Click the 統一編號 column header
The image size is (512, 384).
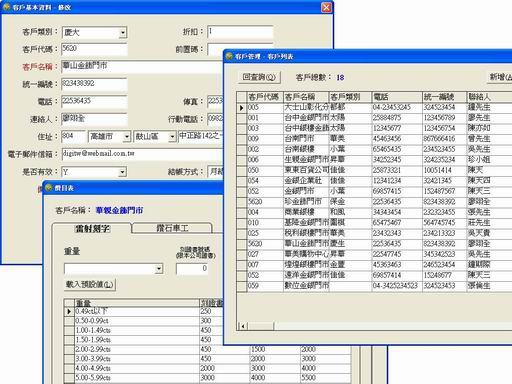(x=444, y=97)
